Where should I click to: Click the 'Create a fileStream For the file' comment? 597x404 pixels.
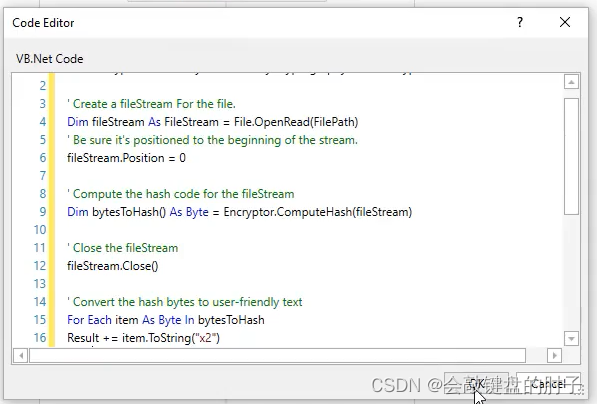click(151, 104)
